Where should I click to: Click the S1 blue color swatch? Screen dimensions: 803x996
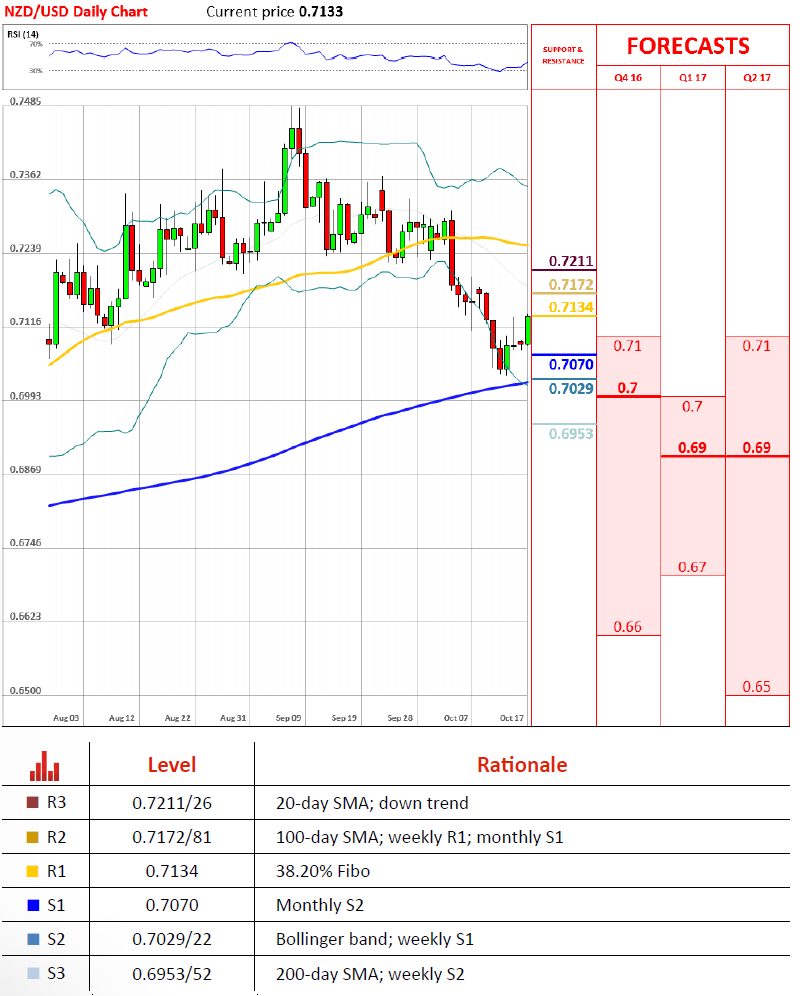[33, 905]
